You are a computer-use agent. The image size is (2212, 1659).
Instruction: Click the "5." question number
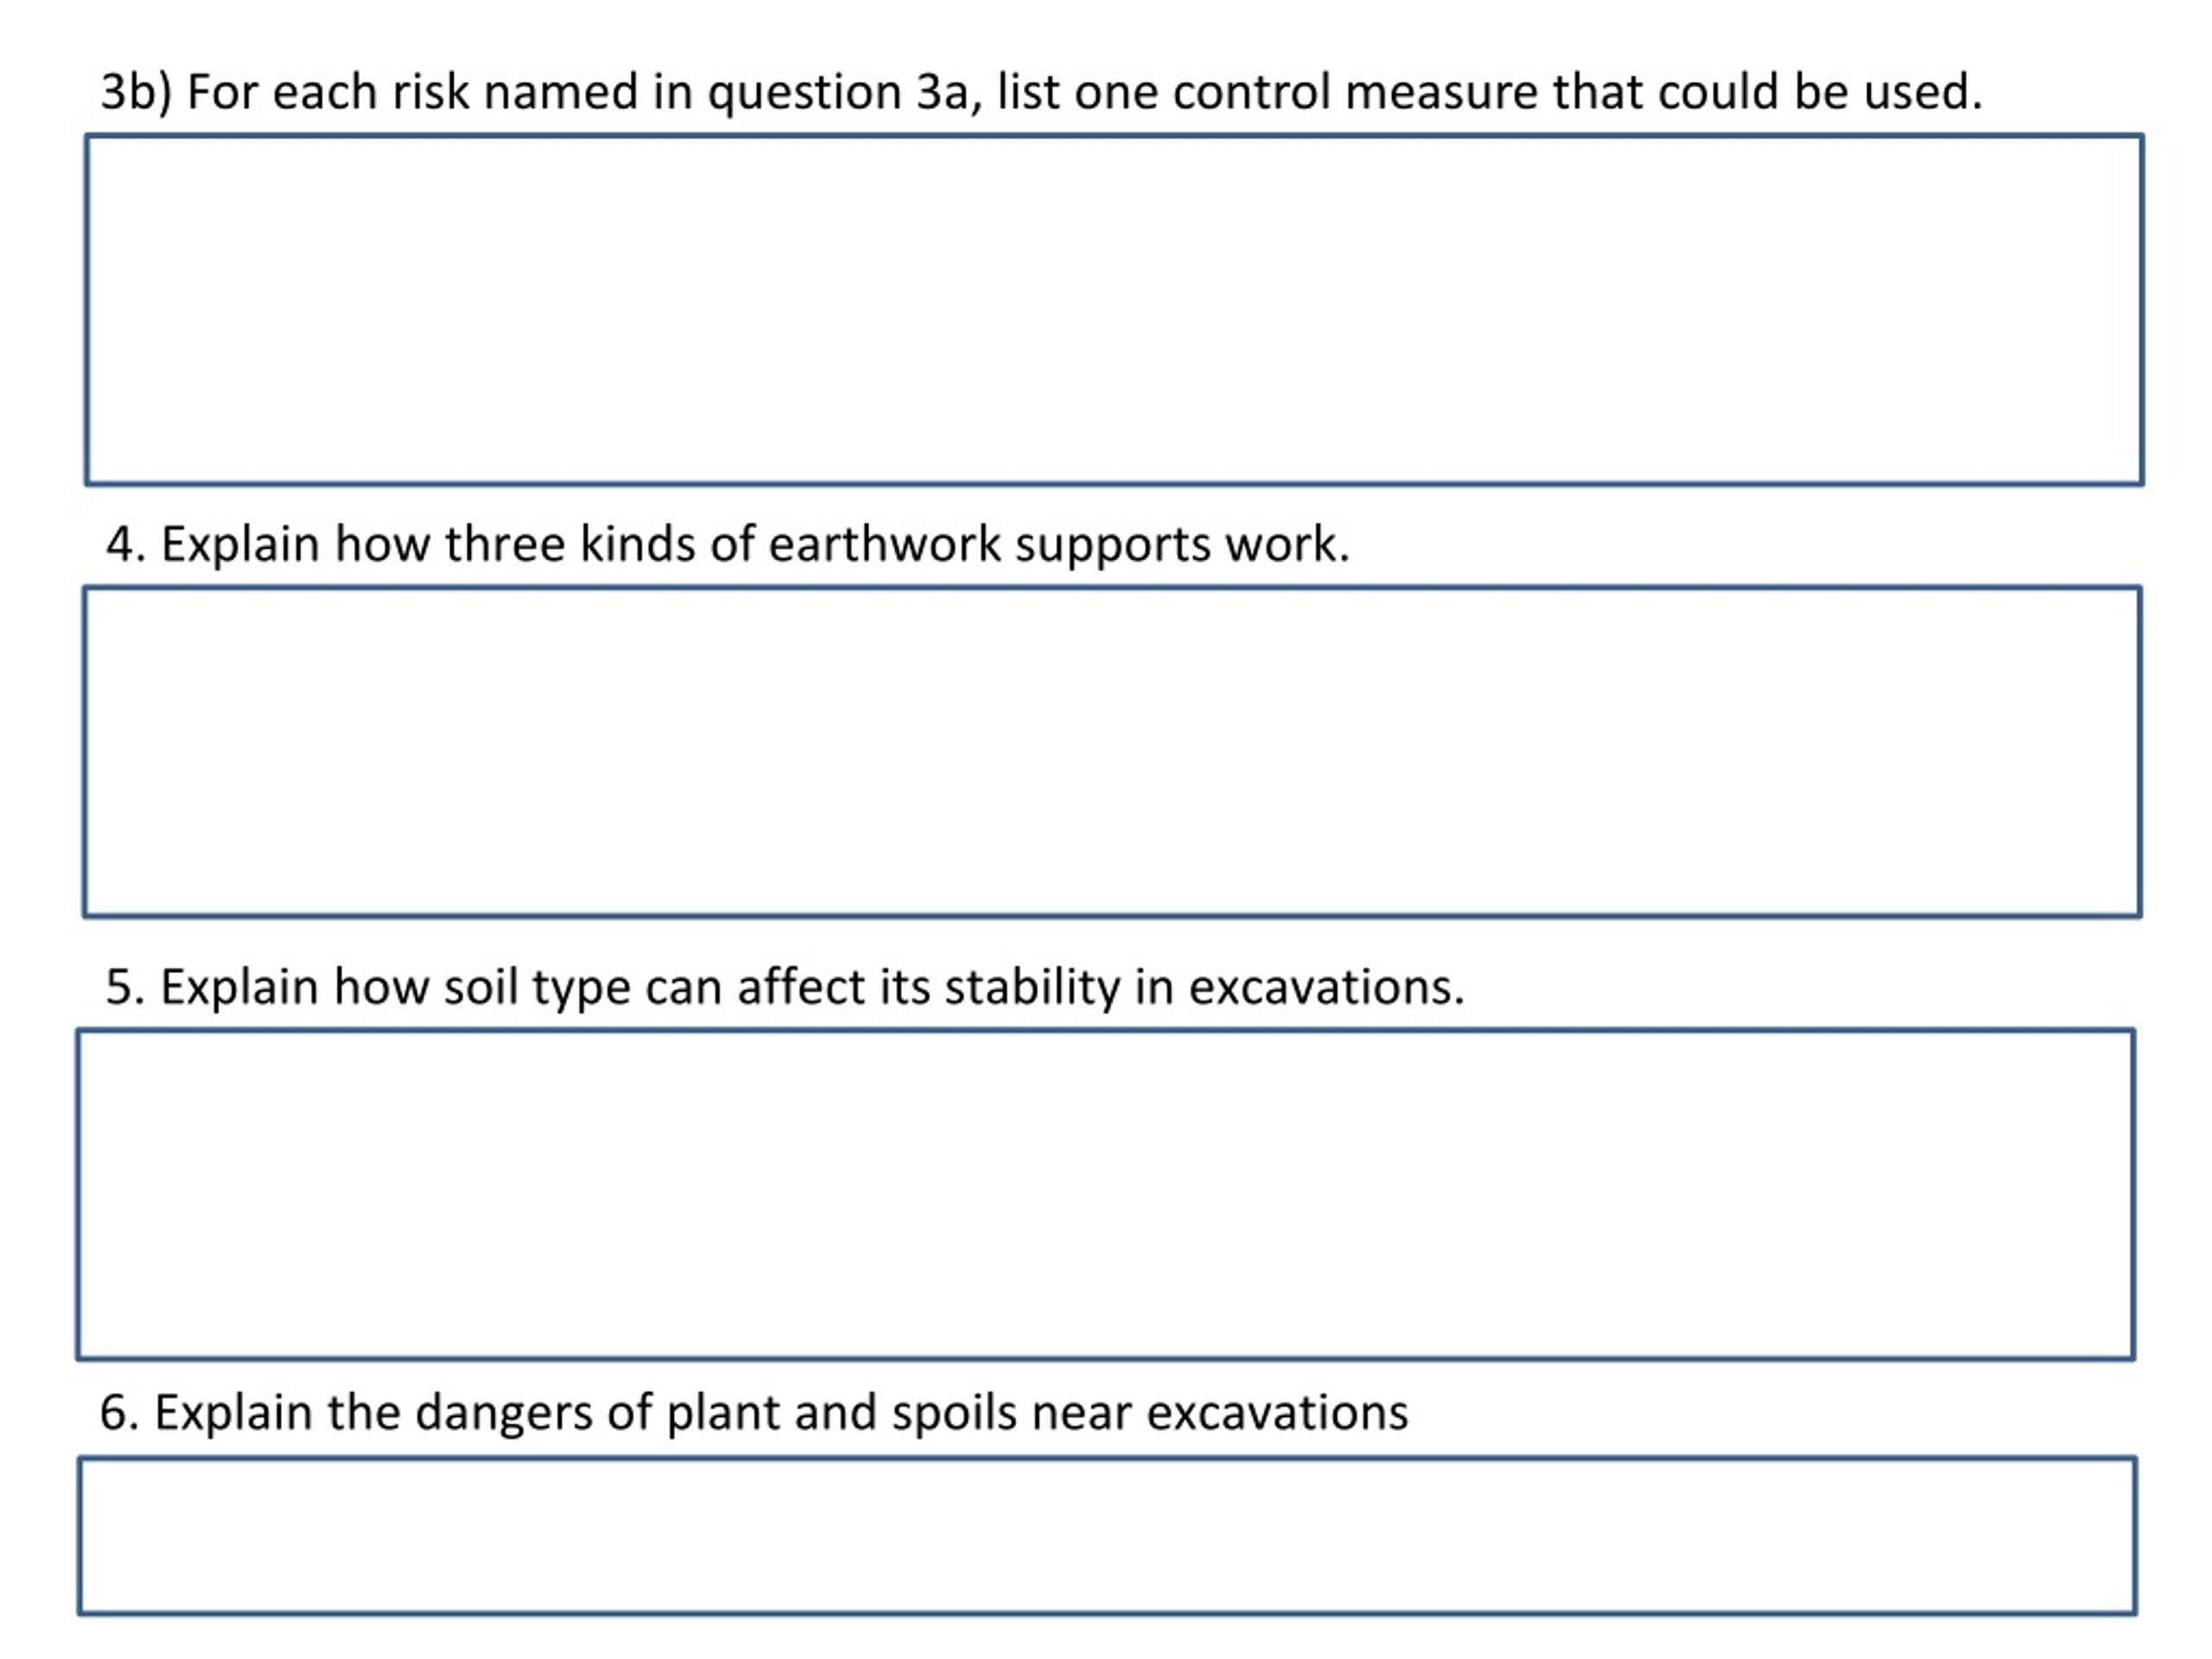pyautogui.click(x=125, y=987)
